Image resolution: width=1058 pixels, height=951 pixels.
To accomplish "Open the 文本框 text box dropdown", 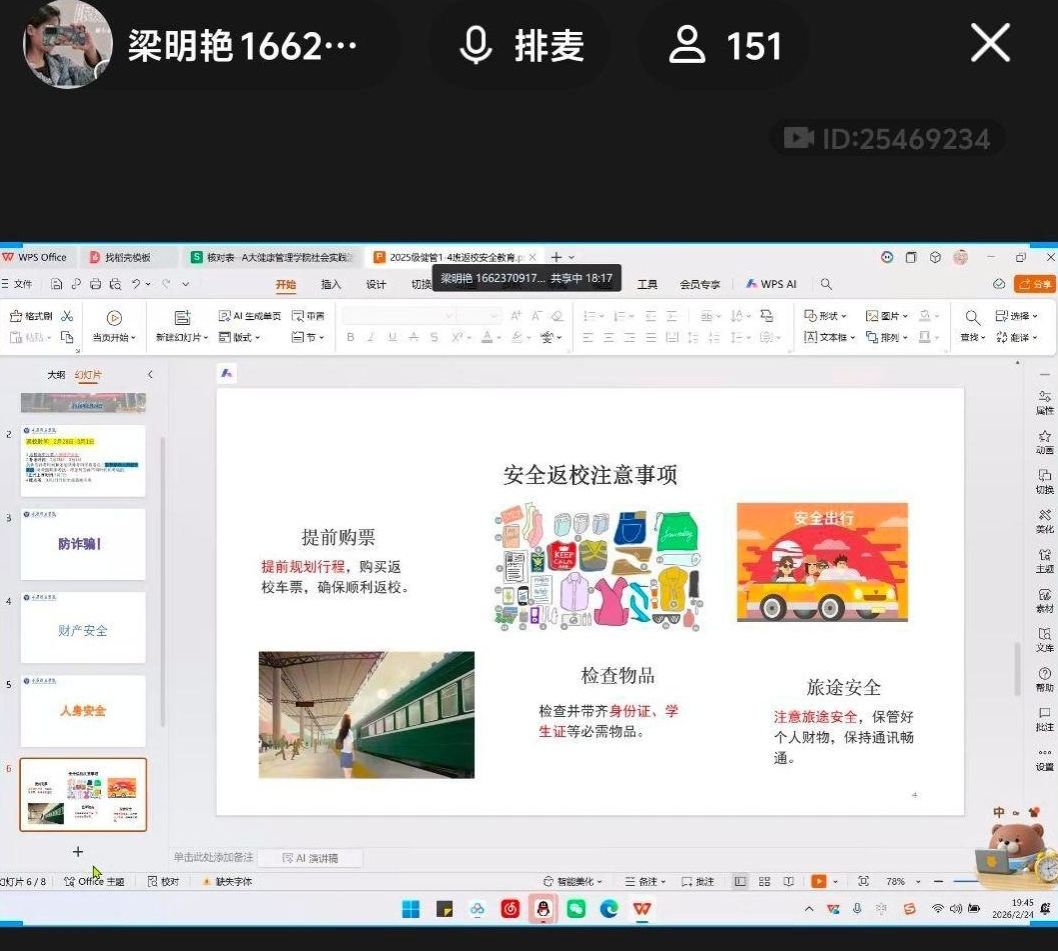I will [829, 337].
